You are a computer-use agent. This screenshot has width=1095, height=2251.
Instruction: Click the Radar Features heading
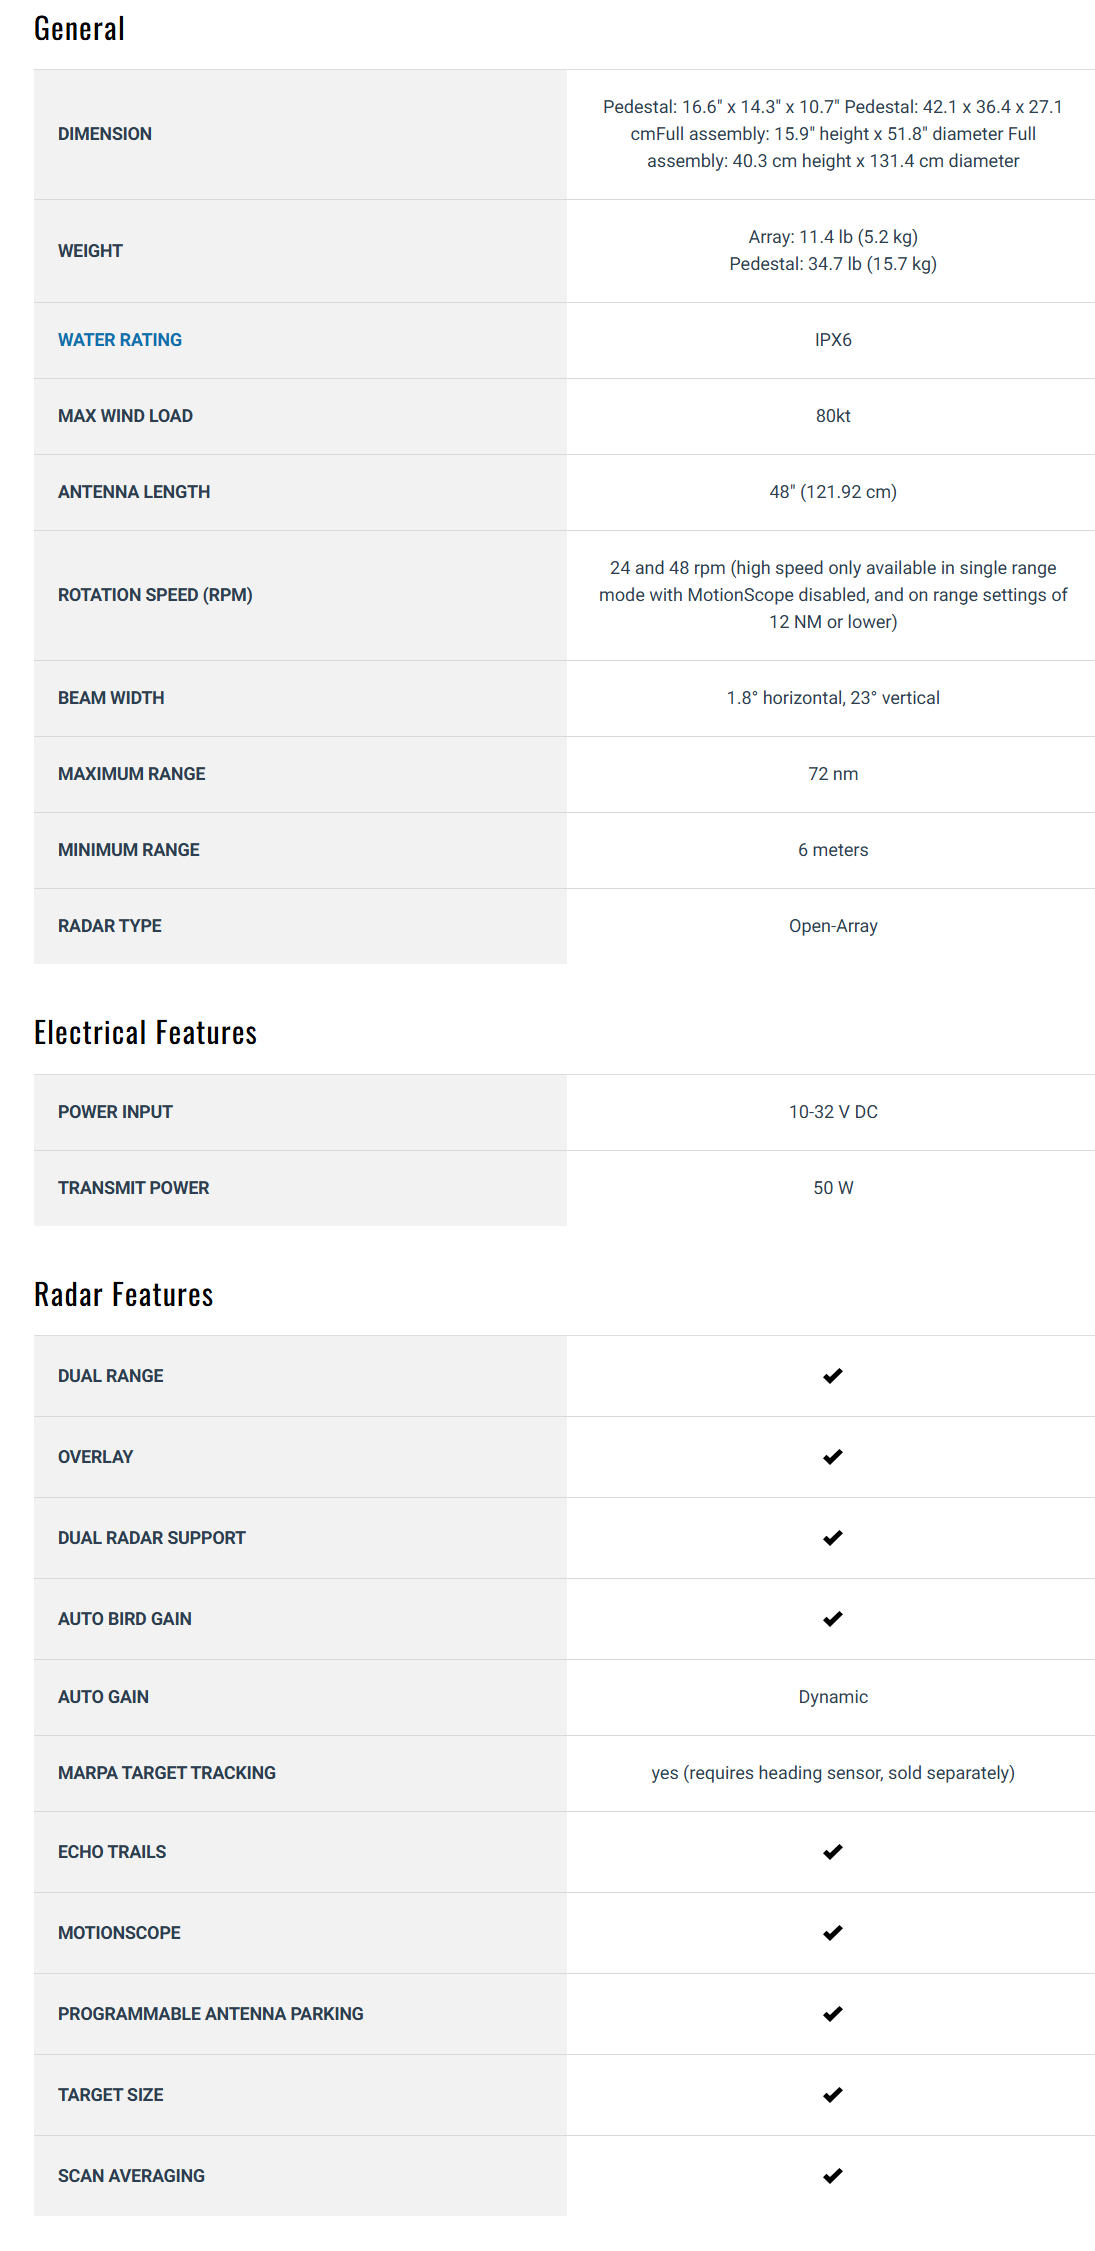(x=124, y=1295)
